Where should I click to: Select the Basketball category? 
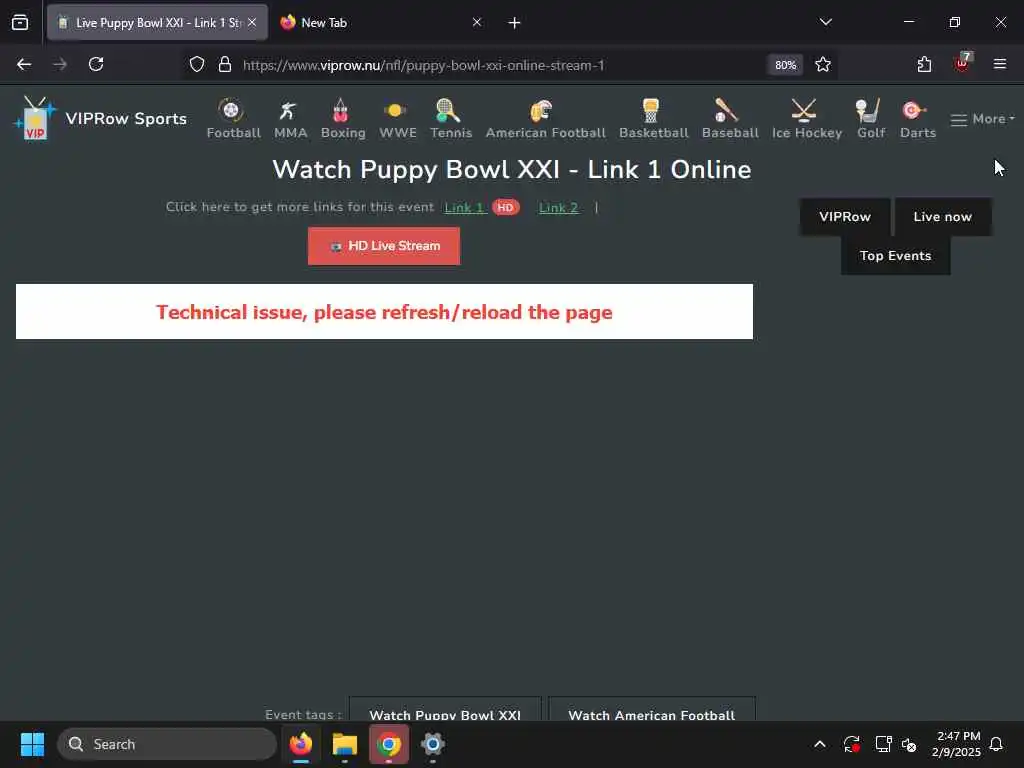coord(653,119)
